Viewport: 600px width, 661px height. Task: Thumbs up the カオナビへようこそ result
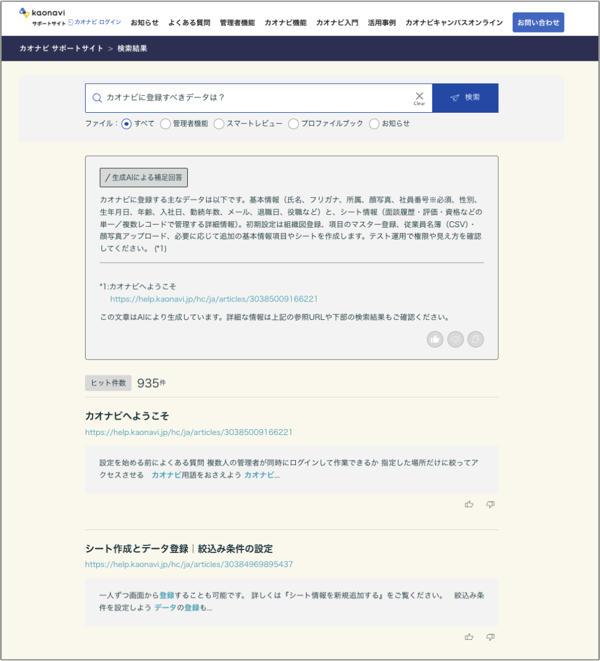(x=469, y=504)
